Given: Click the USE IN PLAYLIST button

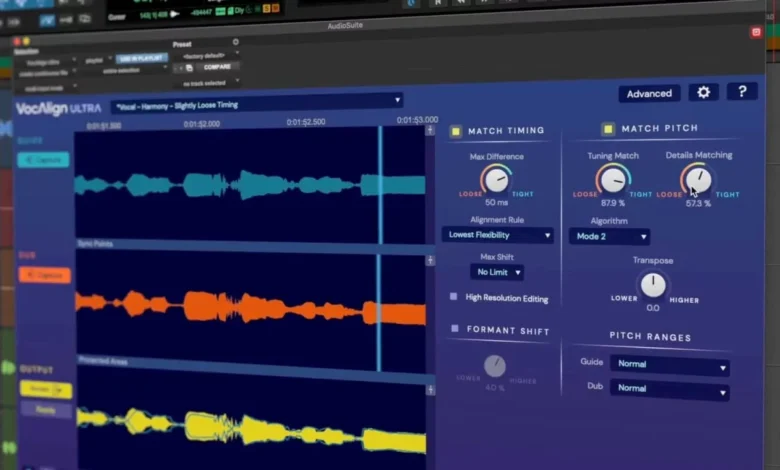Looking at the screenshot, I should click(x=141, y=58).
